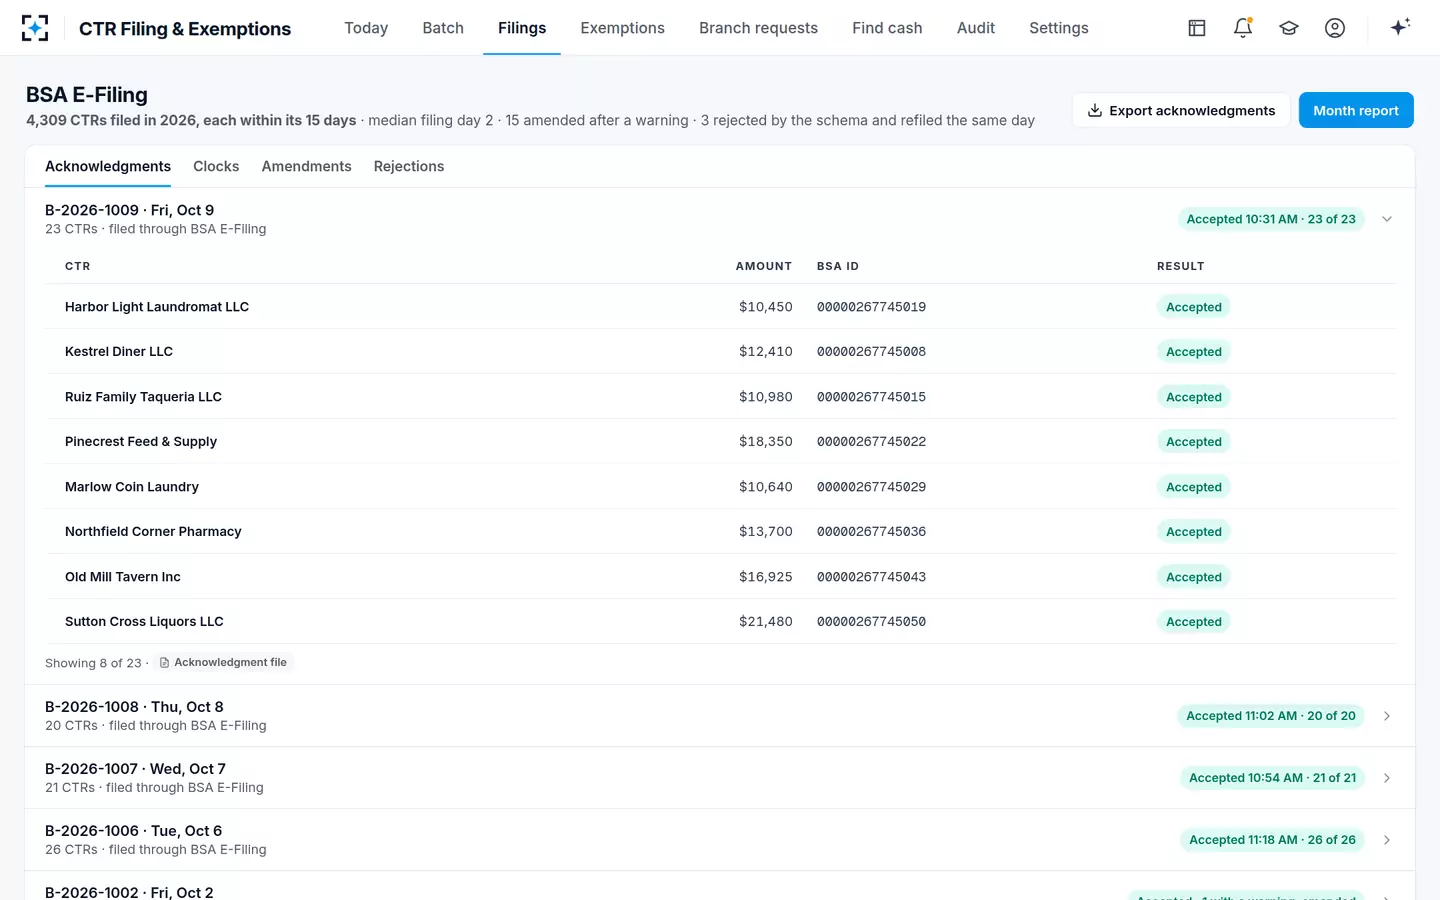Viewport: 1440px width, 900px height.
Task: Launch the sparkle assistant icon
Action: [1400, 27]
